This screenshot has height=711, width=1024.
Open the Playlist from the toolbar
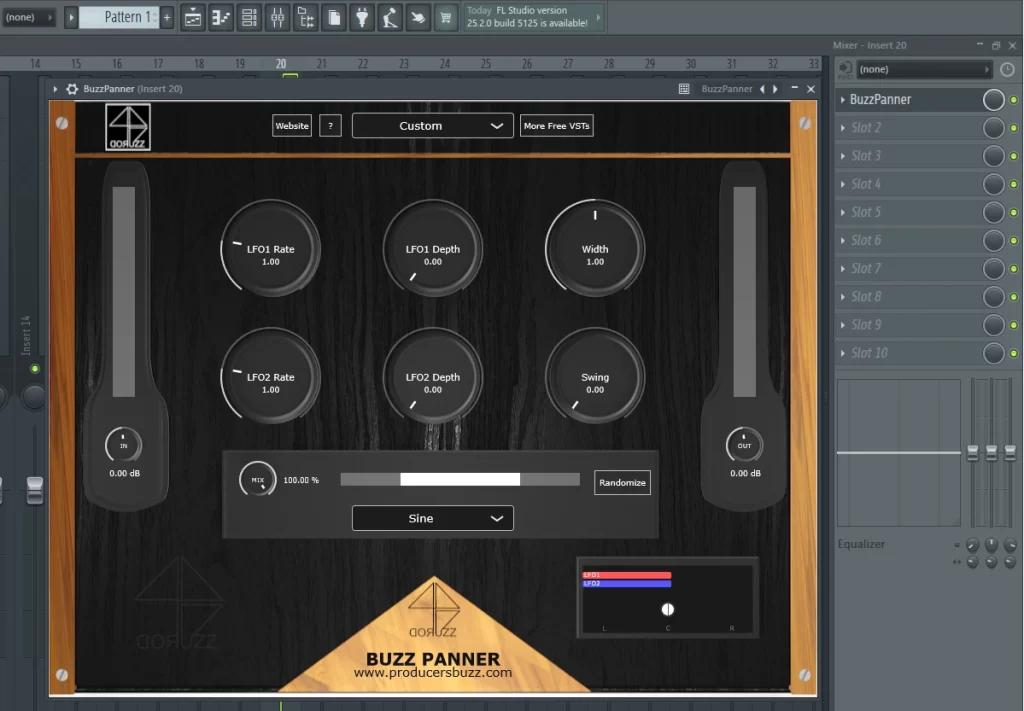tap(193, 17)
